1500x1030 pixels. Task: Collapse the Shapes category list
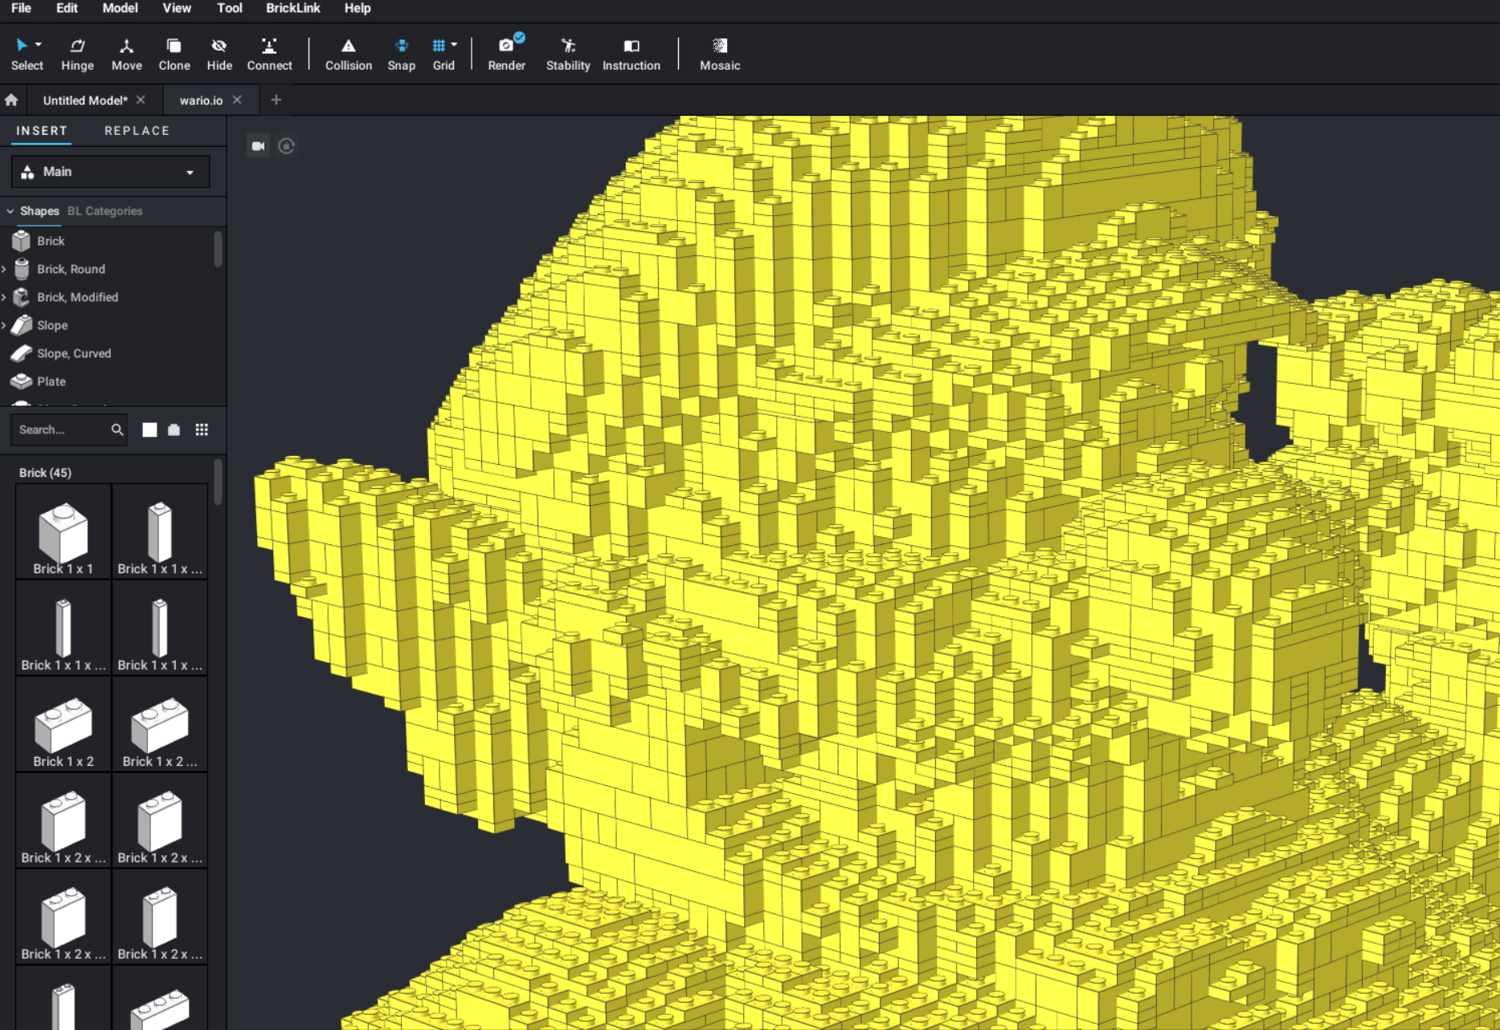10,211
